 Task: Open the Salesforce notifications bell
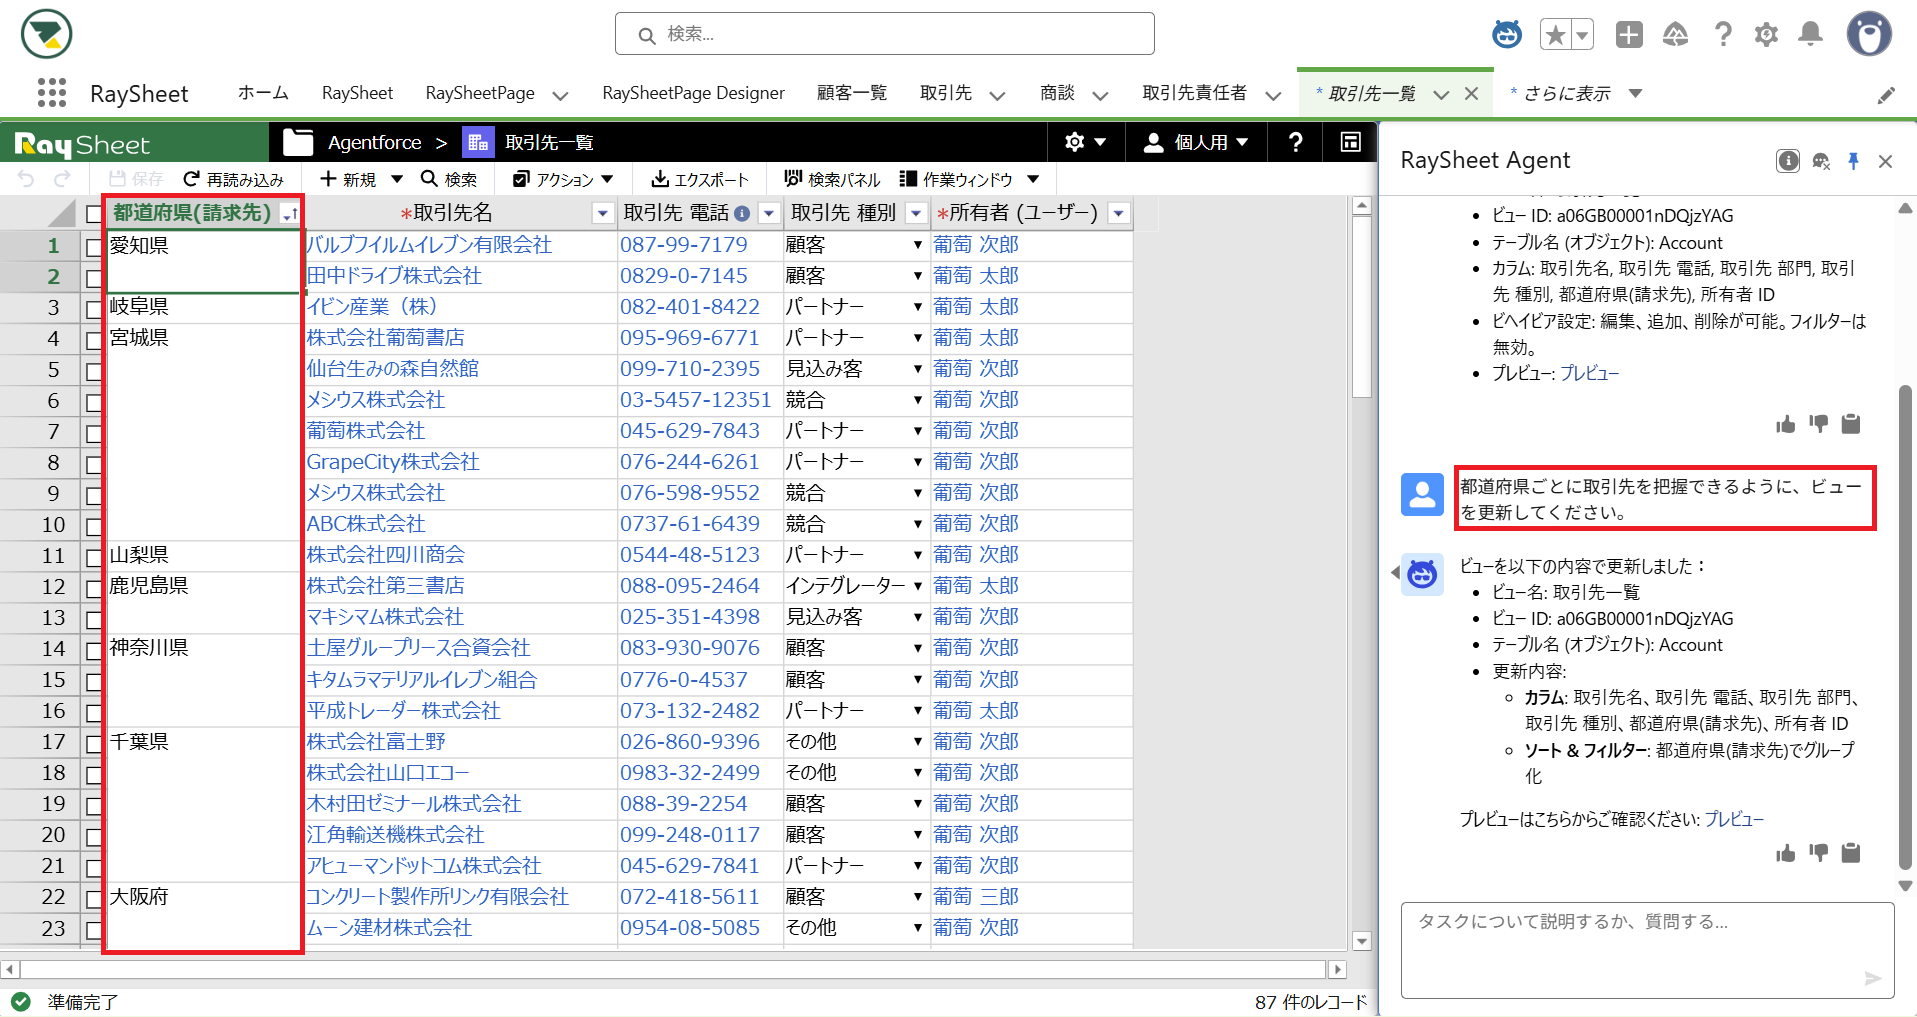coord(1810,35)
